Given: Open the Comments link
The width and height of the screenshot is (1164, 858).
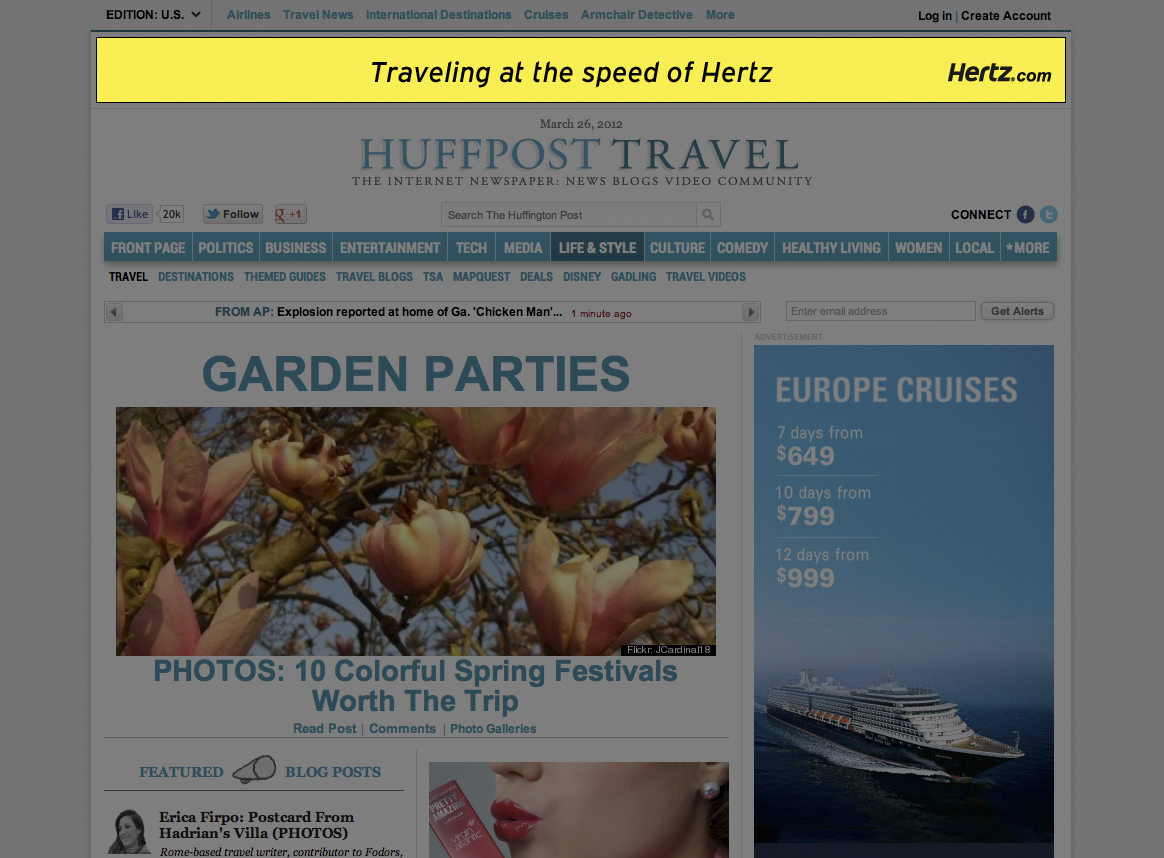Looking at the screenshot, I should 402,729.
